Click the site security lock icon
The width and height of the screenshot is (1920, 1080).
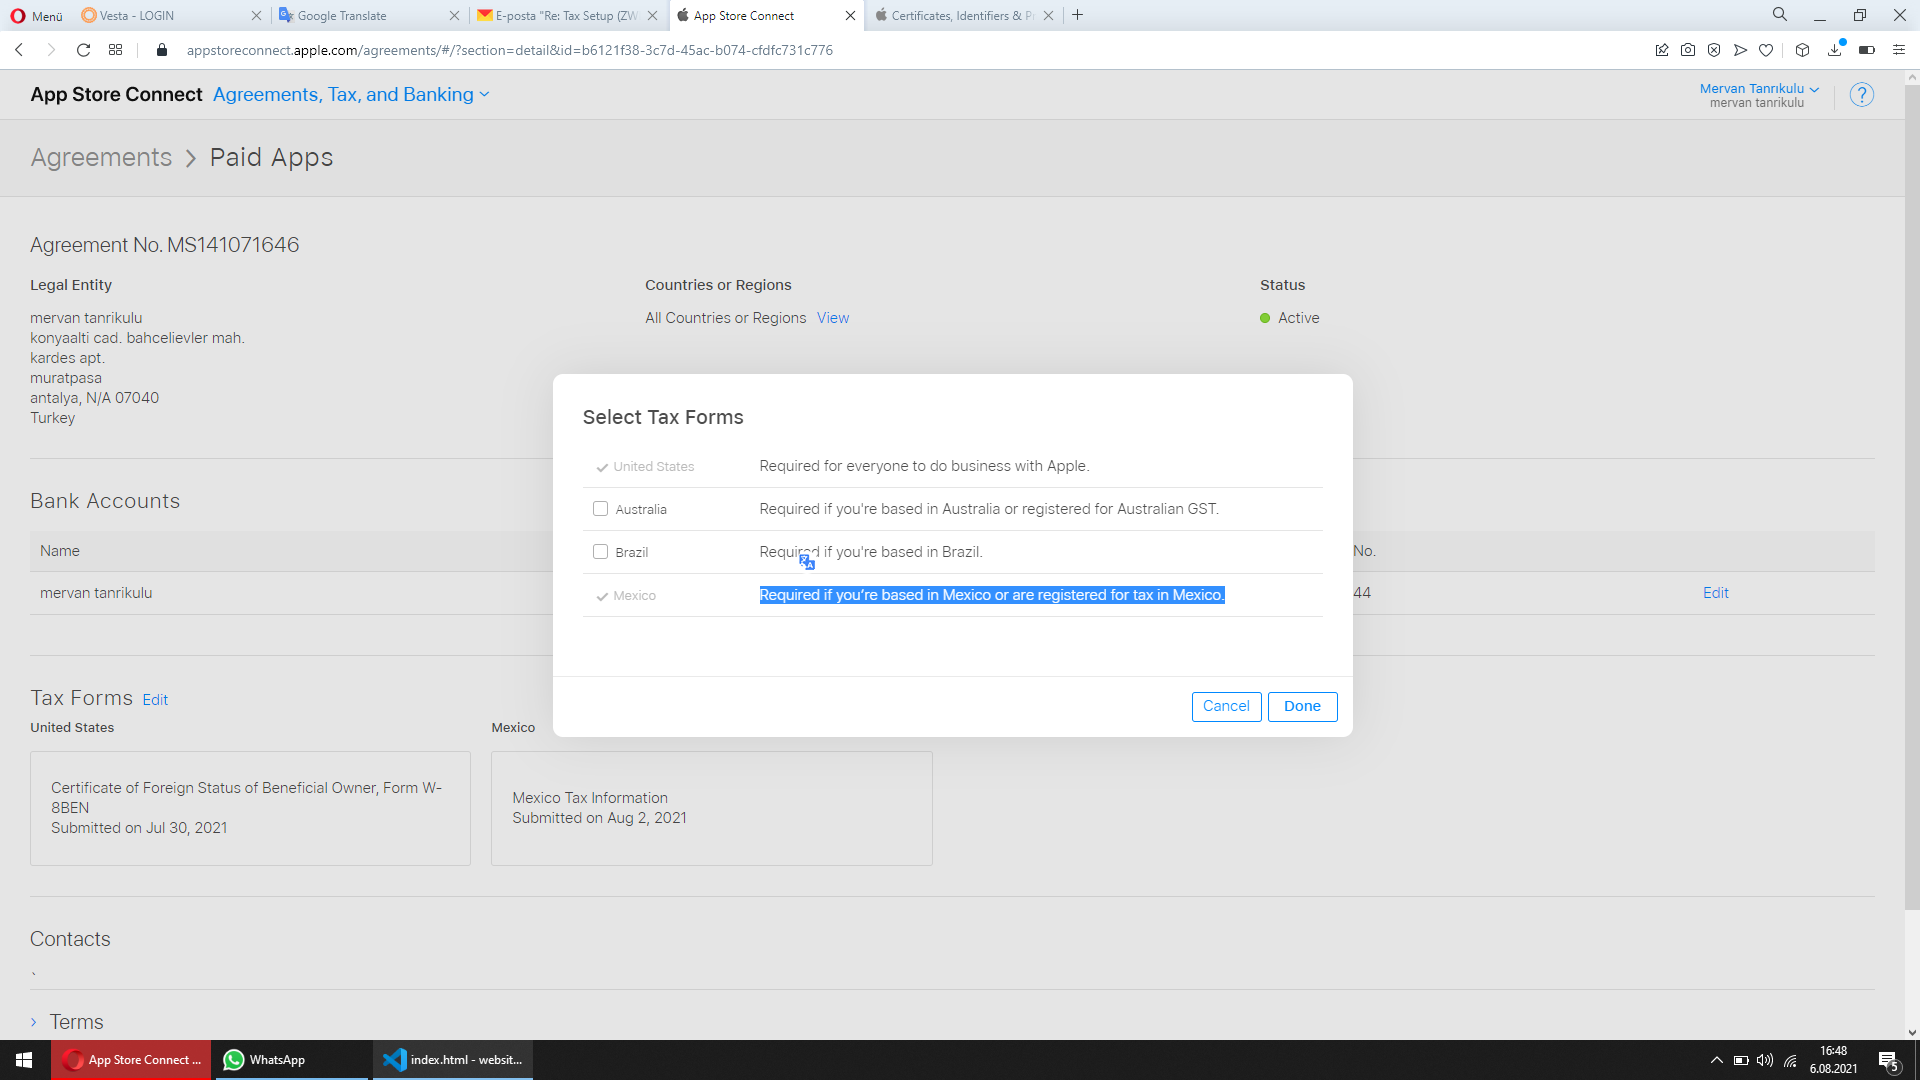162,50
